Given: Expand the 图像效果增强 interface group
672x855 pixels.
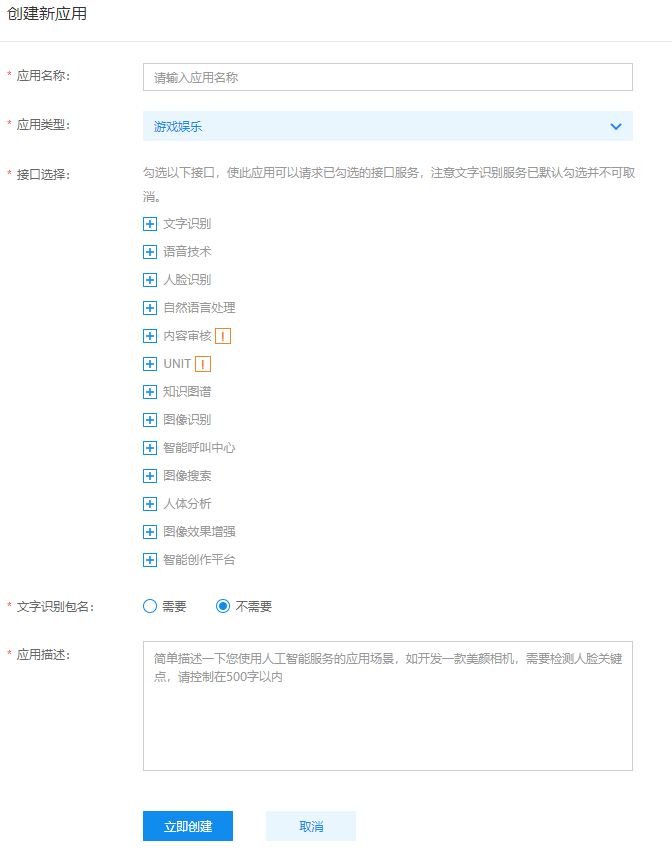Looking at the screenshot, I should [x=150, y=532].
